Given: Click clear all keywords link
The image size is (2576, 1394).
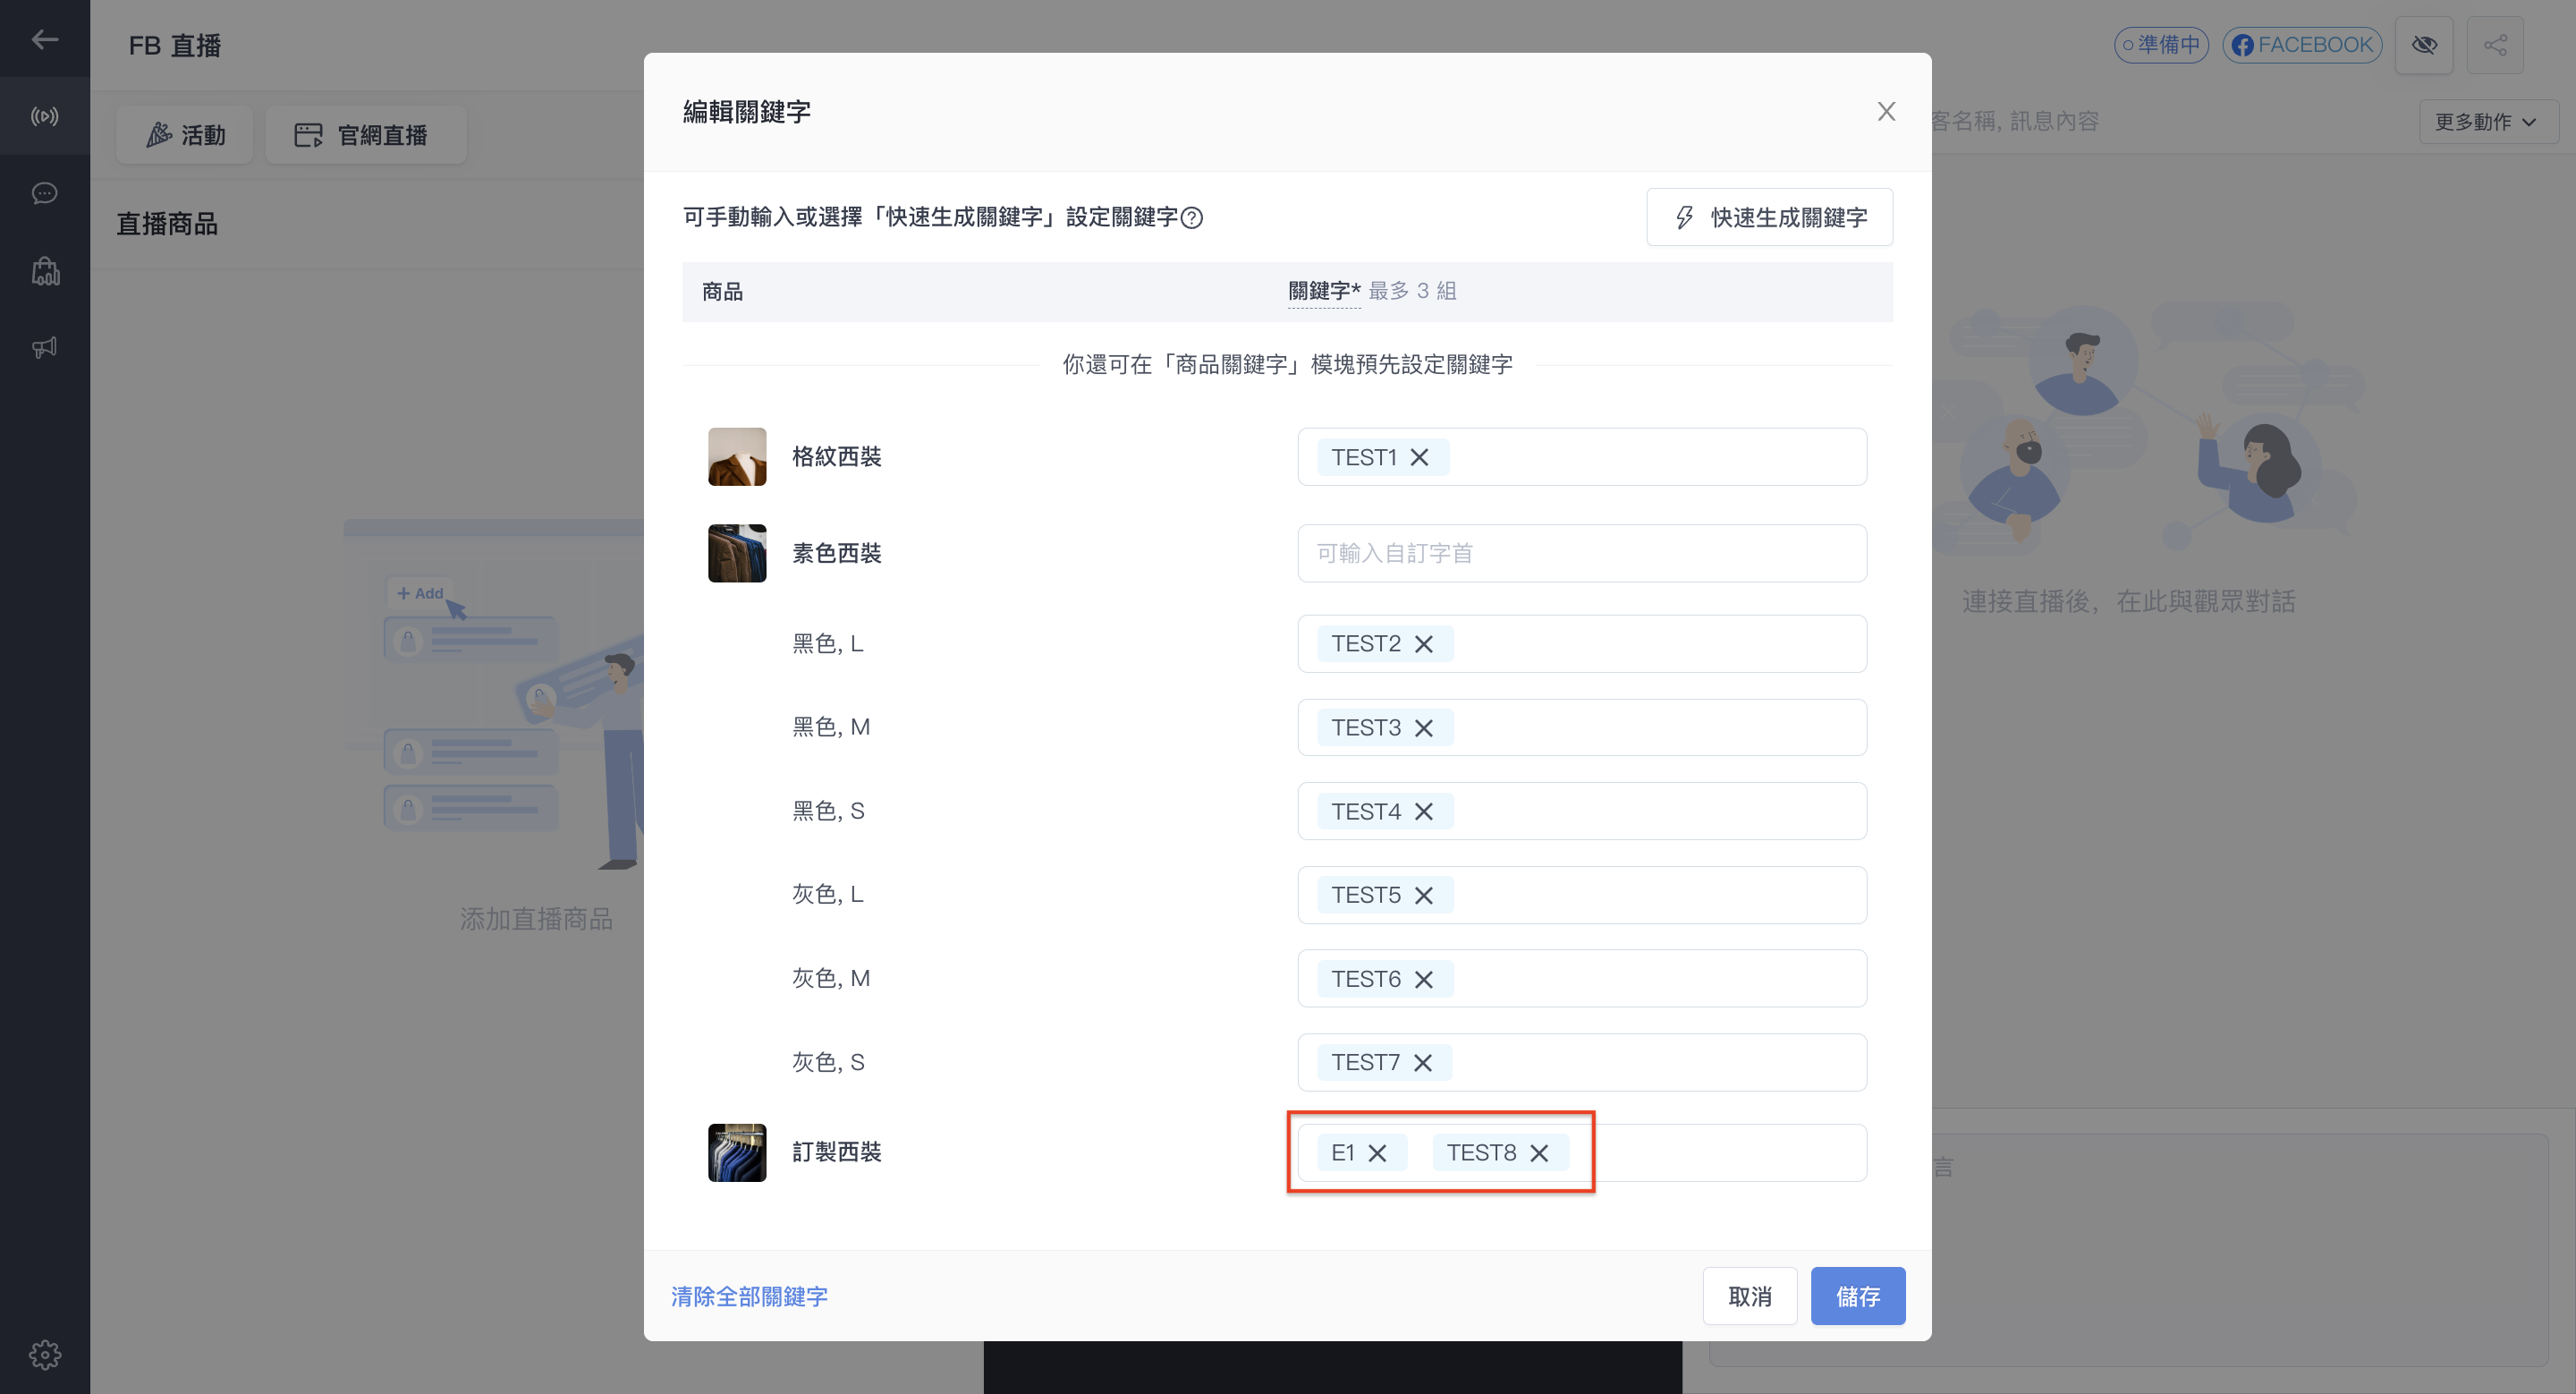Looking at the screenshot, I should [749, 1296].
